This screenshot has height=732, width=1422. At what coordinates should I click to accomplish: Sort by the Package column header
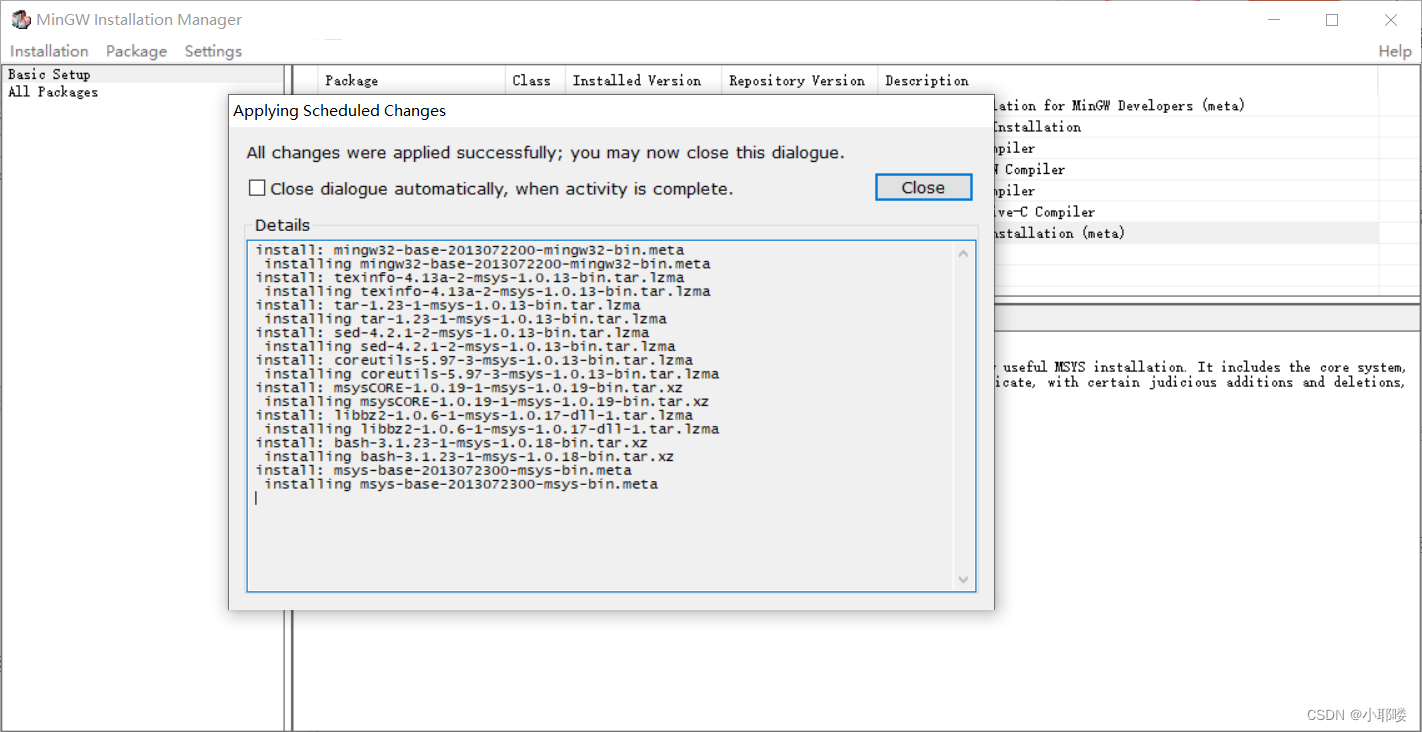(412, 80)
